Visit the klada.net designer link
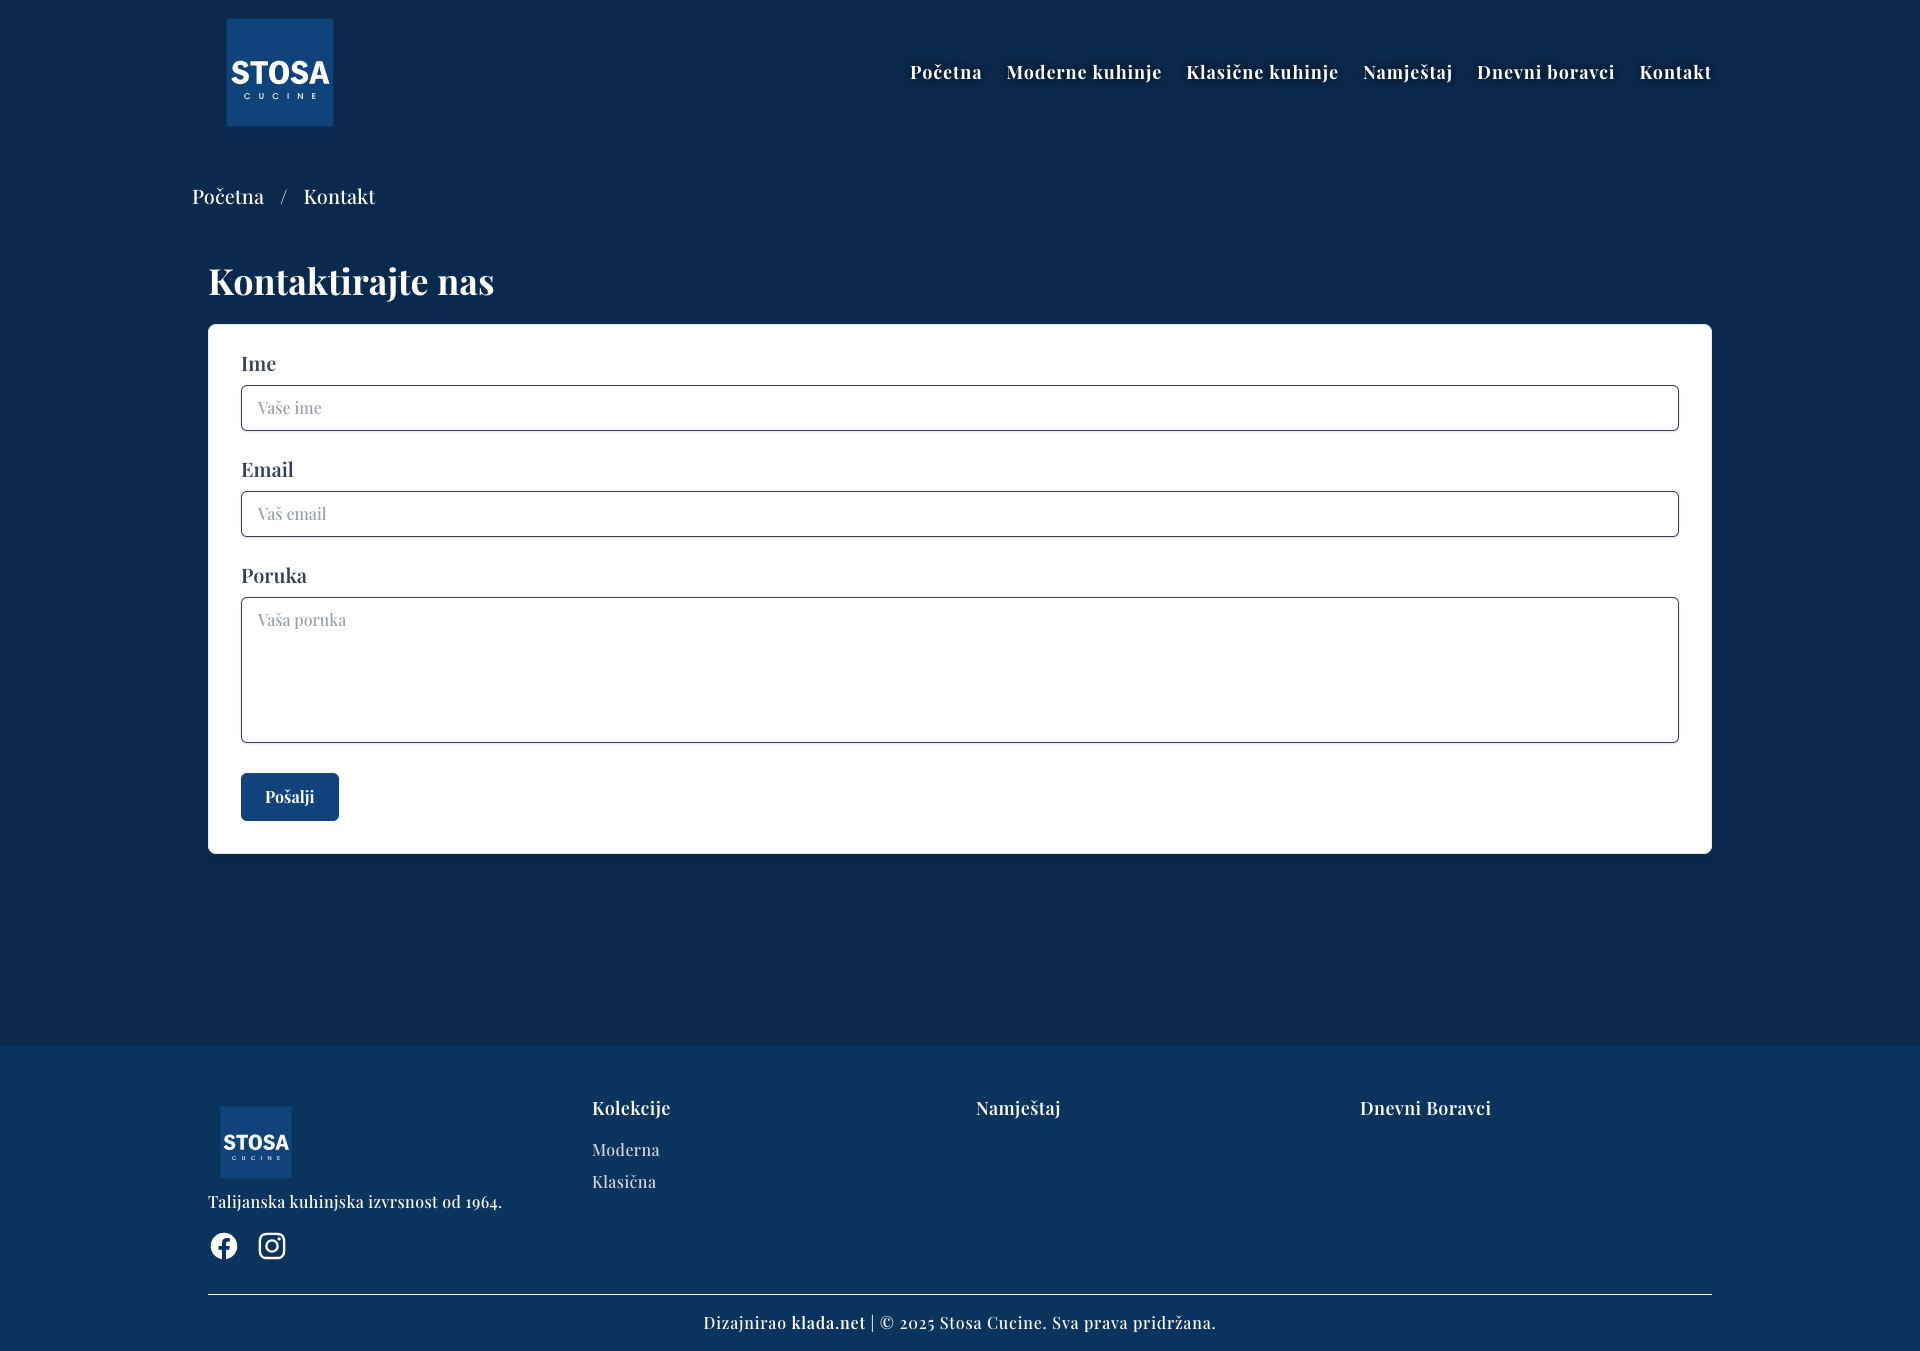This screenshot has height=1351, width=1920. pyautogui.click(x=828, y=1323)
